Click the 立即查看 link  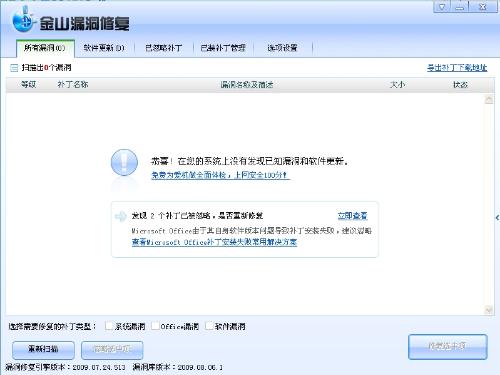(352, 216)
